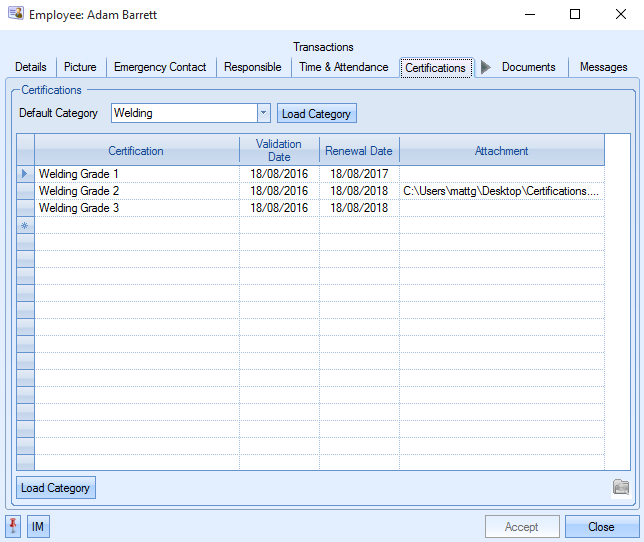Switch to the Details tab
This screenshot has height=542, width=644.
coord(31,67)
